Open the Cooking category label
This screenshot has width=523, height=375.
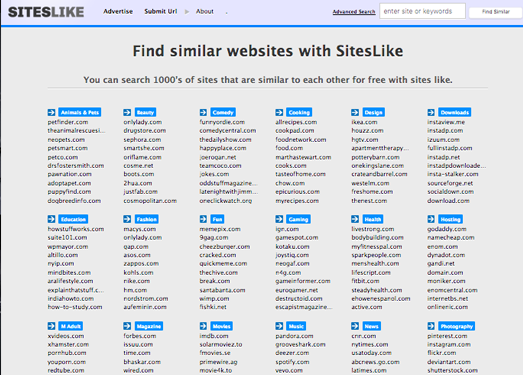299,112
